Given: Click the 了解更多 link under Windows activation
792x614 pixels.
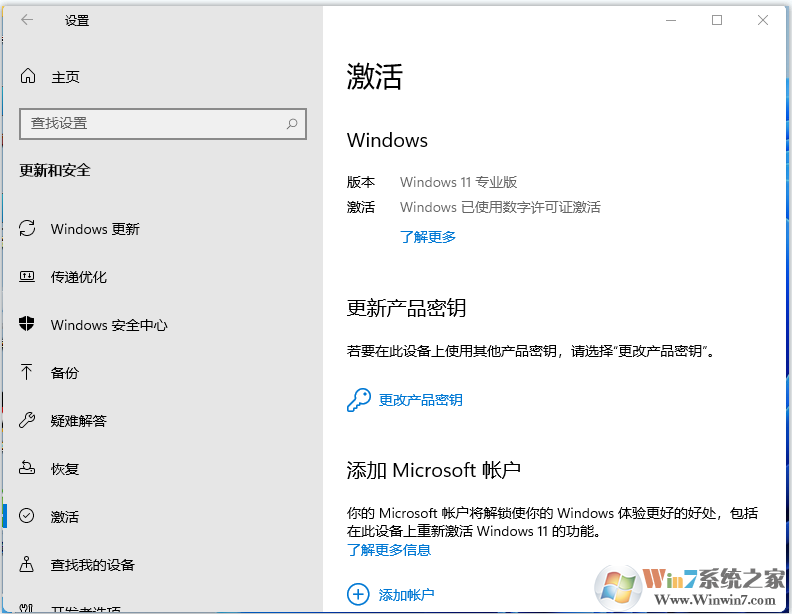Looking at the screenshot, I should click(x=428, y=237).
